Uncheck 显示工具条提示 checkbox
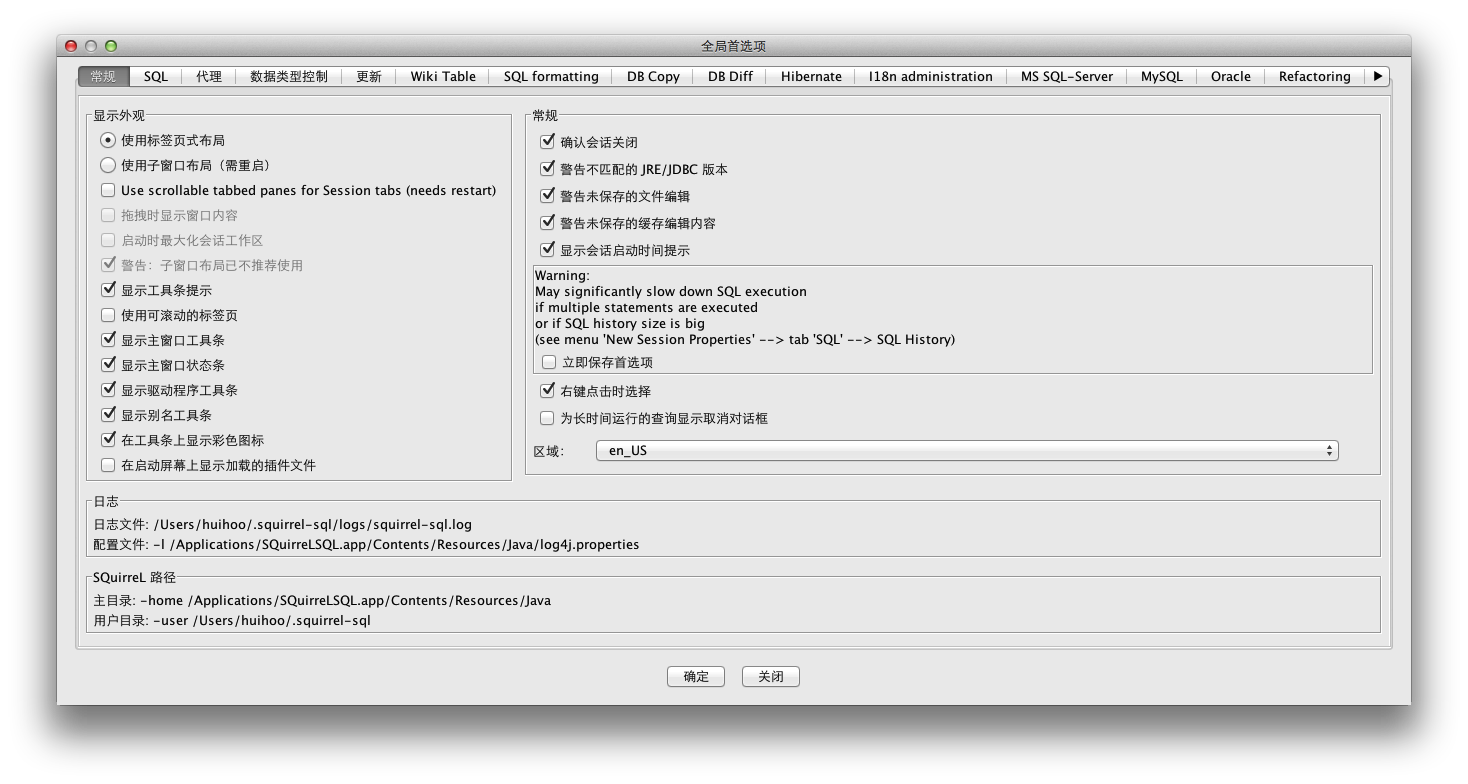Viewport: 1468px width, 784px height. (108, 291)
